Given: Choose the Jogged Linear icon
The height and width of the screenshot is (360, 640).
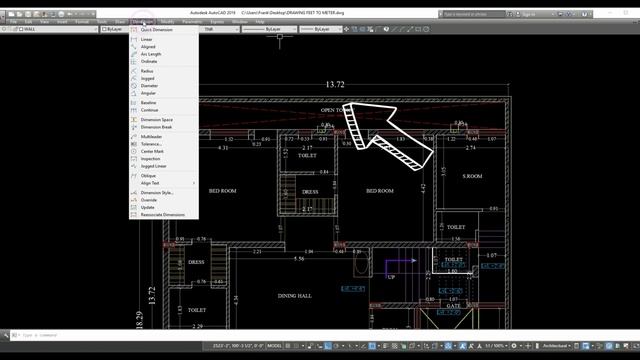Looking at the screenshot, I should (x=134, y=166).
